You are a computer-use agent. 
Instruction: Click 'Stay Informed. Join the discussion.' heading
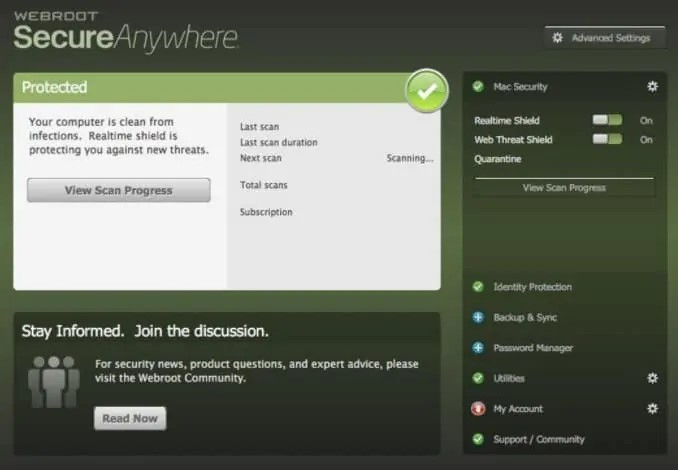145,331
